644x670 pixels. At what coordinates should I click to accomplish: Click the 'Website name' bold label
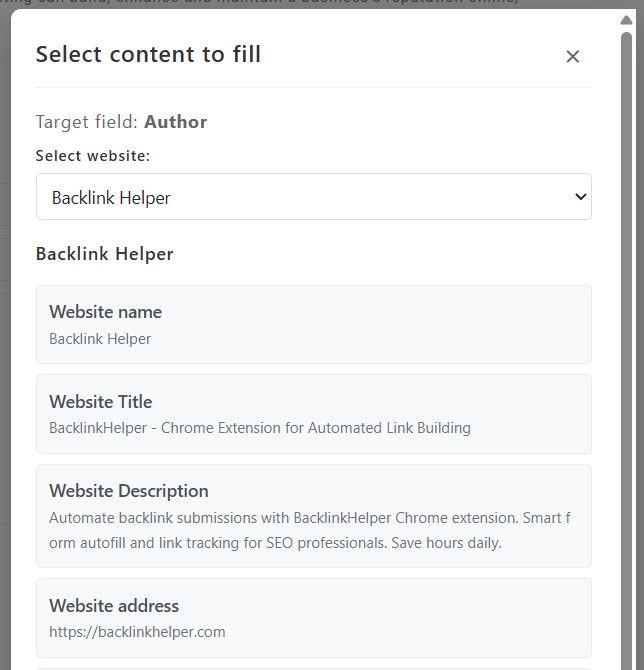coord(105,312)
